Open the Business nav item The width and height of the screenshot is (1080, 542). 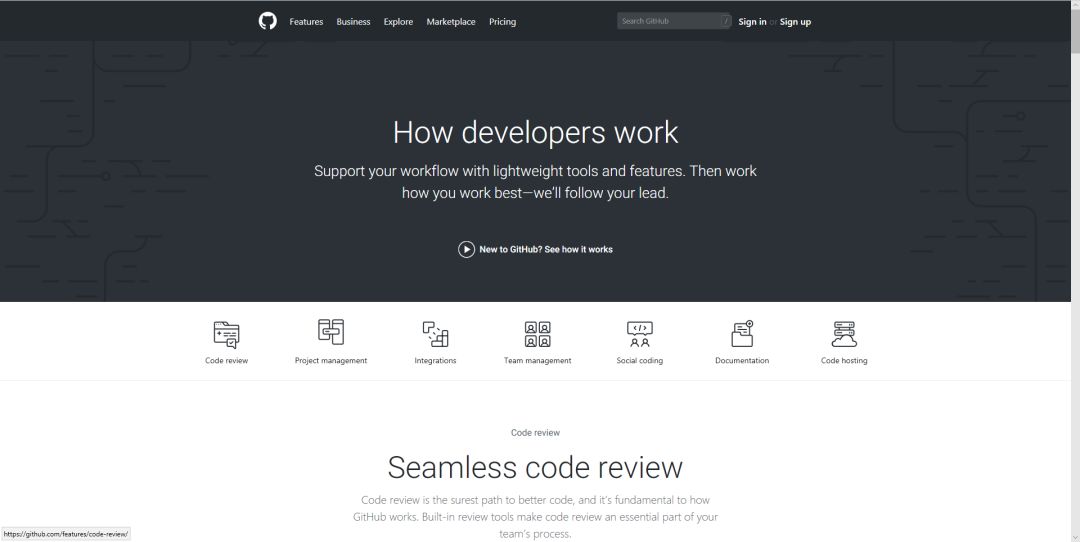click(x=353, y=22)
